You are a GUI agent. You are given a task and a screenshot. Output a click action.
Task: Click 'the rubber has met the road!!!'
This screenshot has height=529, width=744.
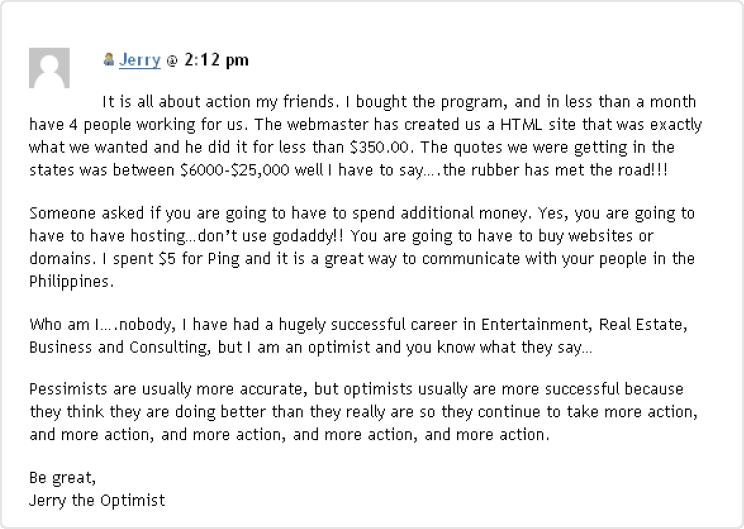point(556,170)
